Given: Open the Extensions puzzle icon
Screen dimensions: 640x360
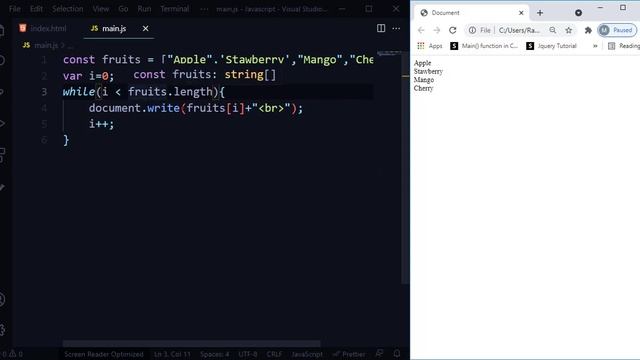Looking at the screenshot, I should pyautogui.click(x=588, y=30).
